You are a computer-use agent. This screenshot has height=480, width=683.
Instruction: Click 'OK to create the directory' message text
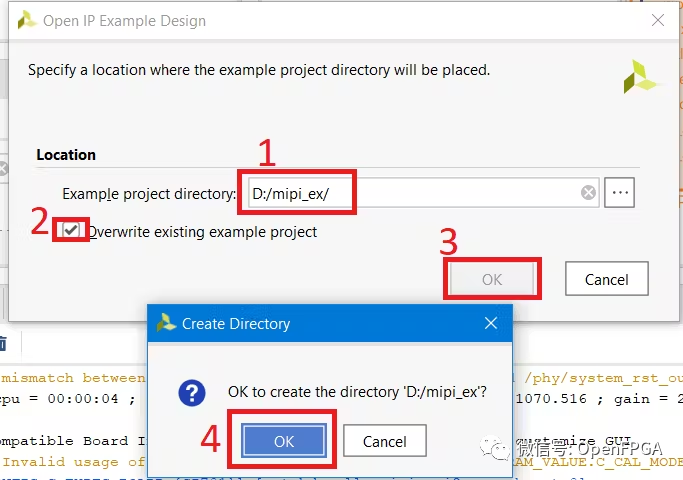357,392
